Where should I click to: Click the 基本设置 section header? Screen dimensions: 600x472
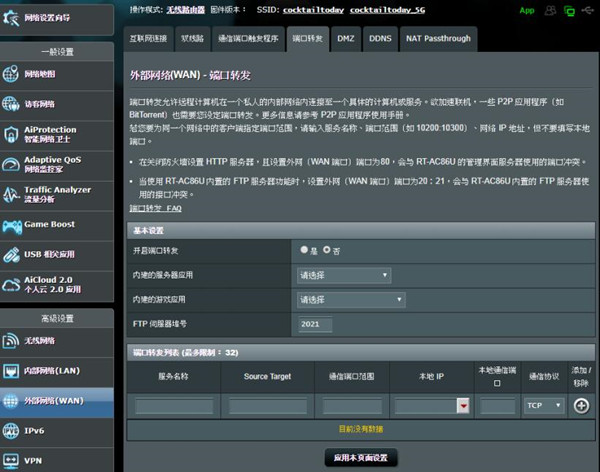point(361,230)
